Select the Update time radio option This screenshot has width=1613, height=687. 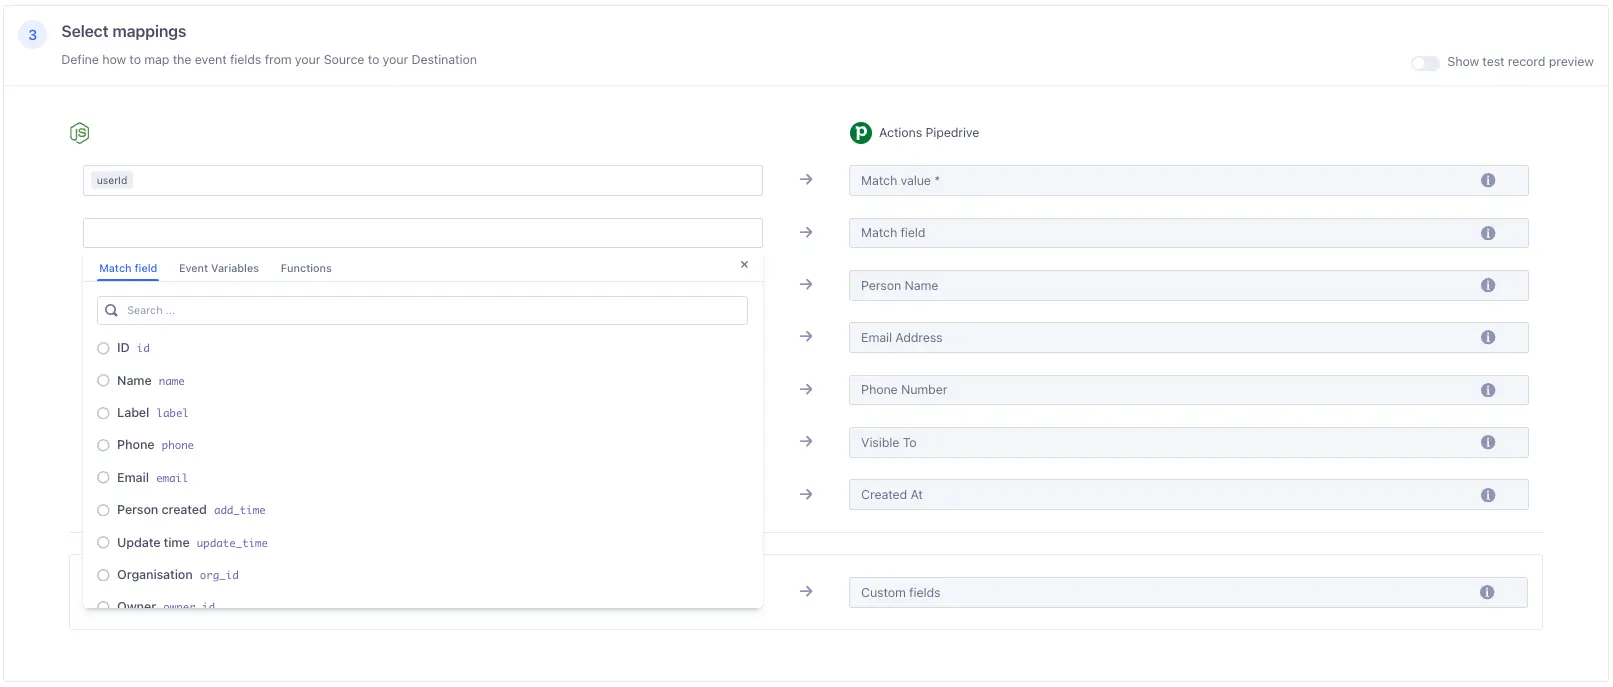point(103,543)
